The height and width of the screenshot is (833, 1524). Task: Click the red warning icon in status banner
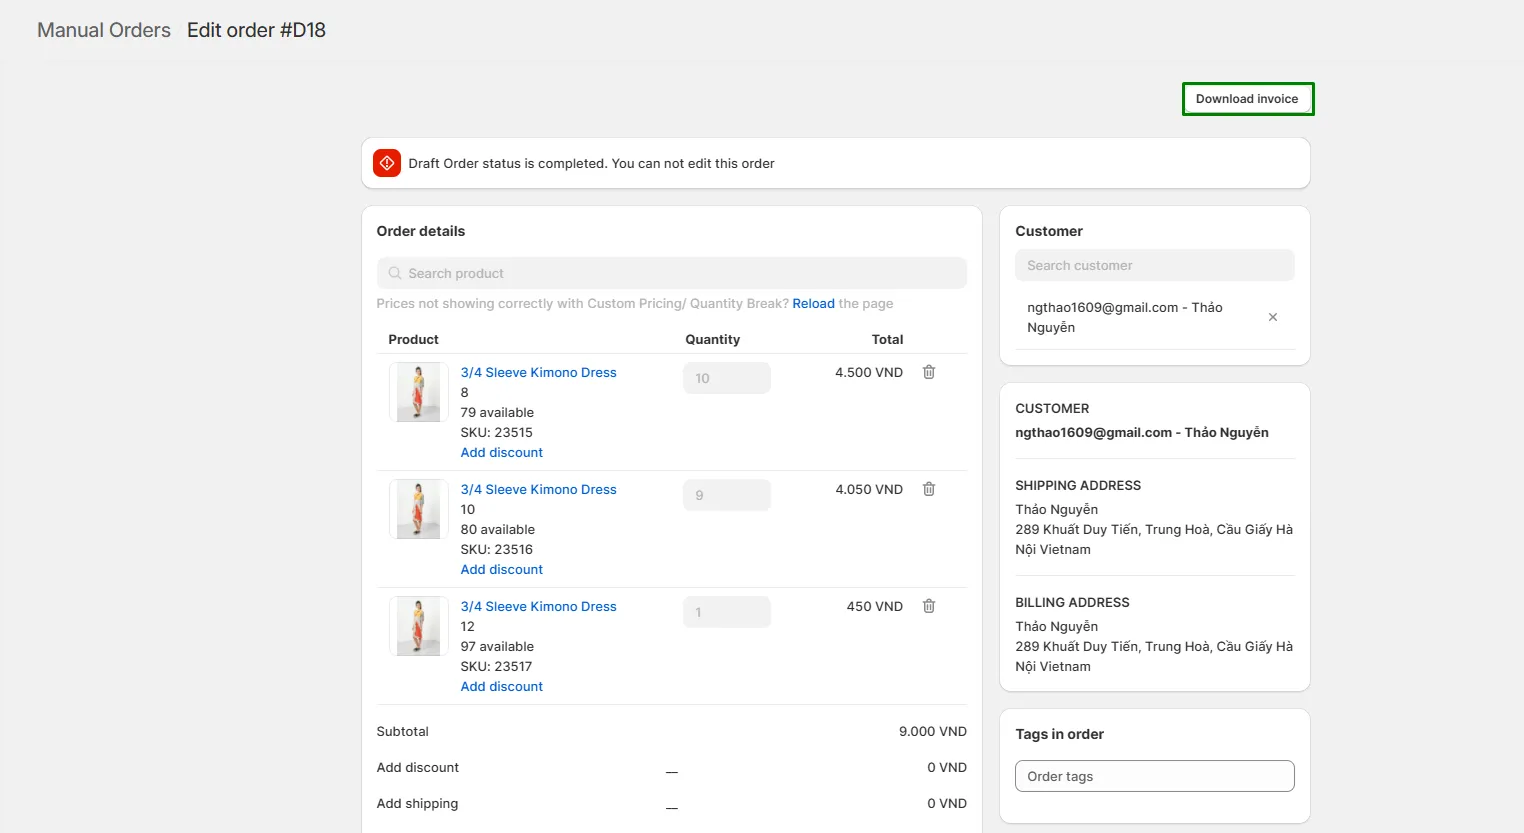click(387, 163)
